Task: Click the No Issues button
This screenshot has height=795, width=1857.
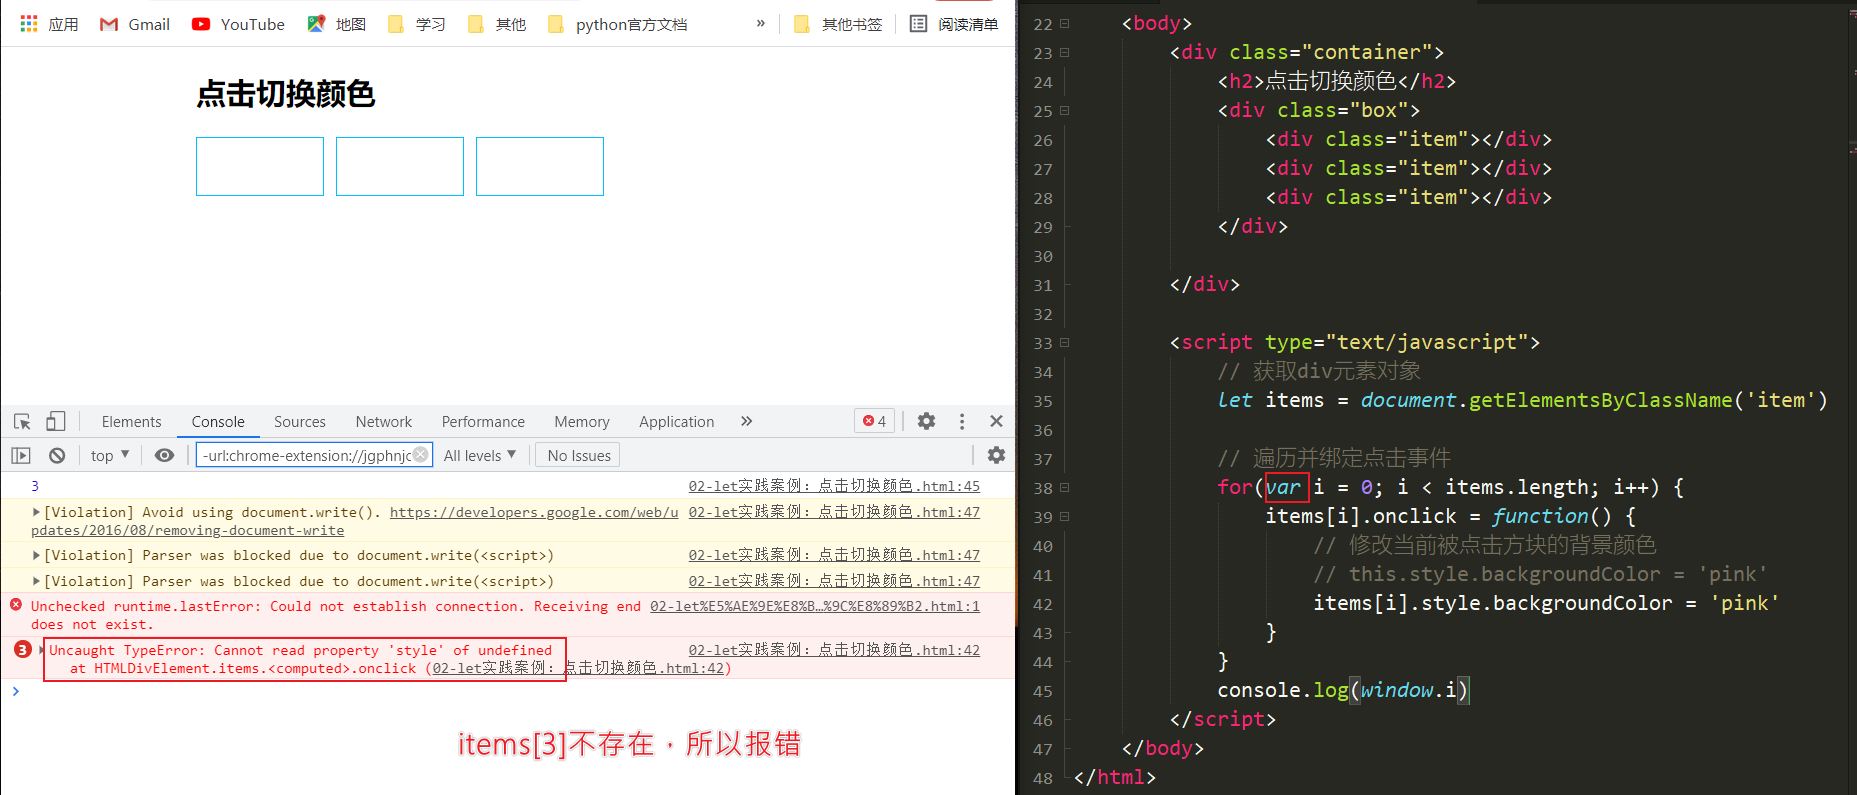Action: [x=579, y=455]
